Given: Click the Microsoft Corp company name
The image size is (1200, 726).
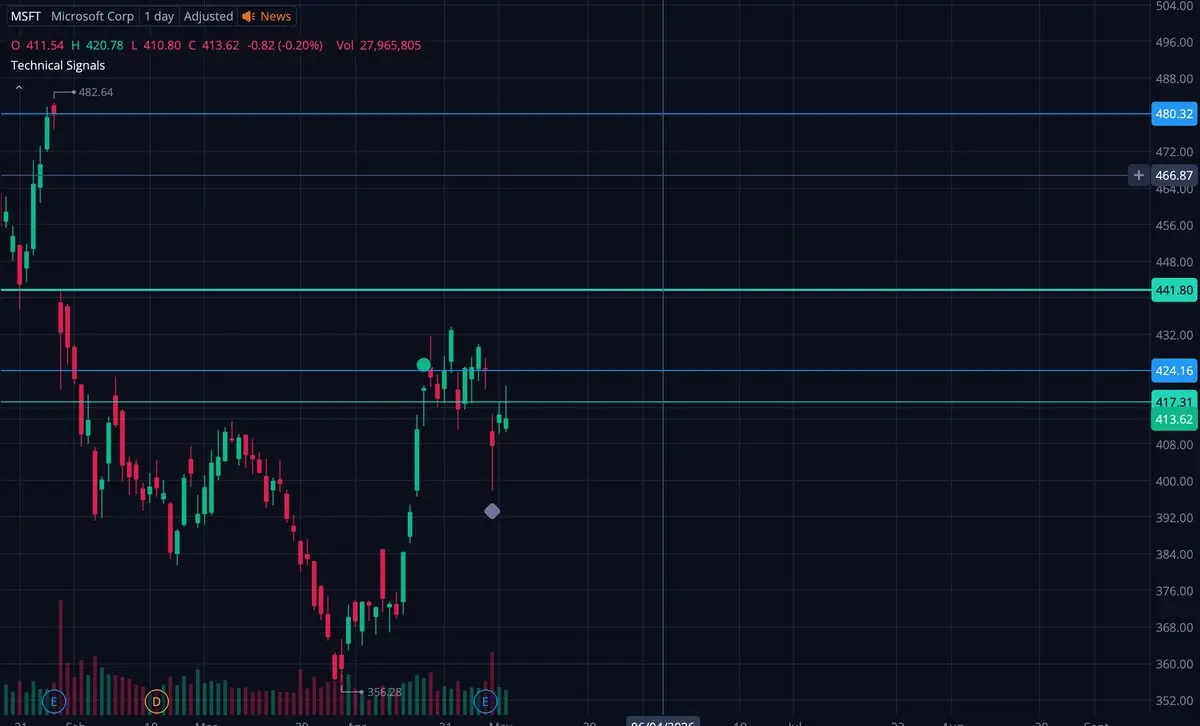Looking at the screenshot, I should tap(92, 16).
